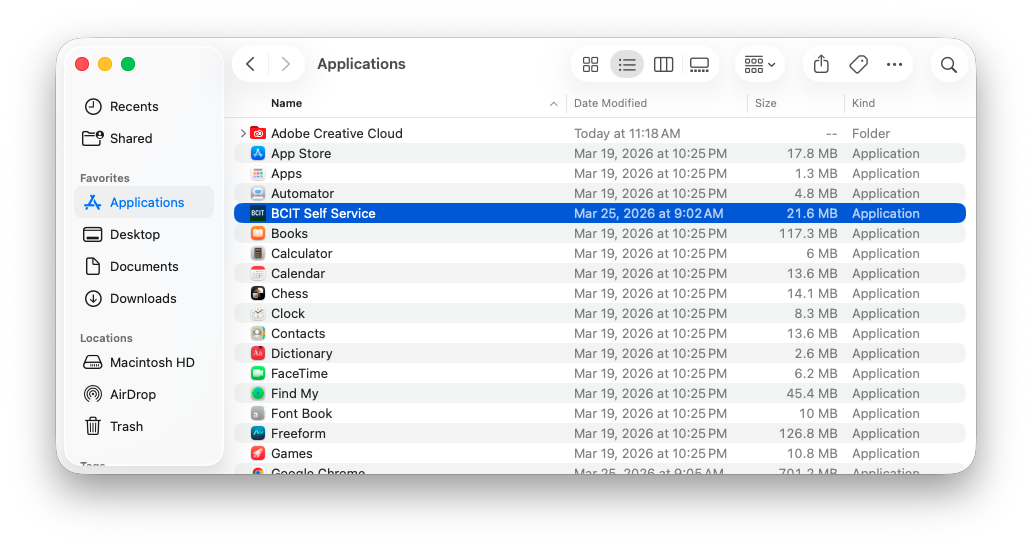Click the Search magnifier icon
Screen dimensions: 1032x548
(x=949, y=65)
